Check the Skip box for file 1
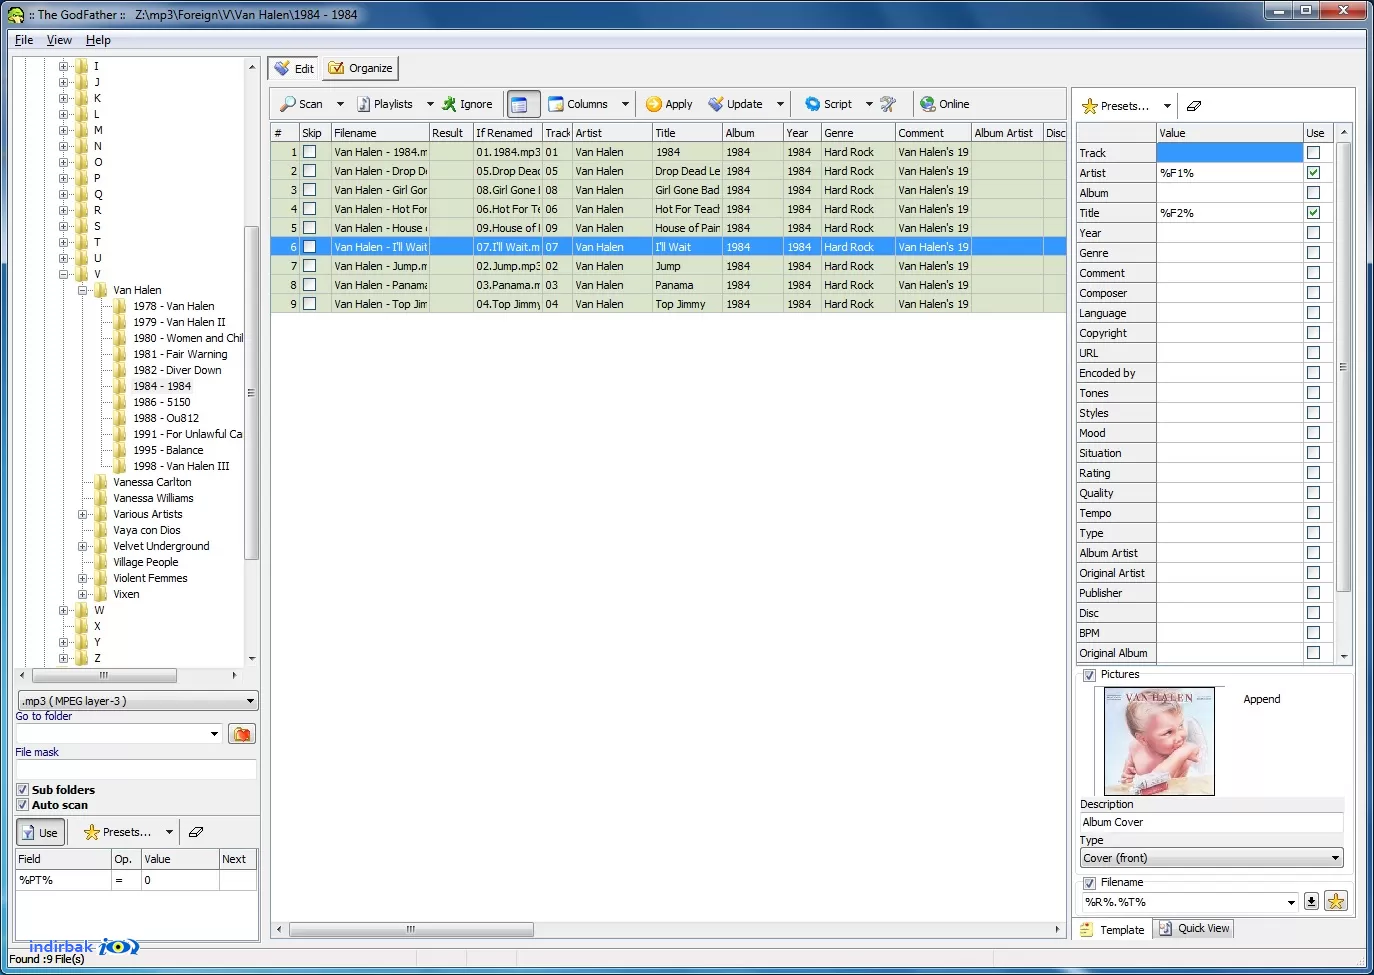Viewport: 1374px width, 975px height. 310,152
